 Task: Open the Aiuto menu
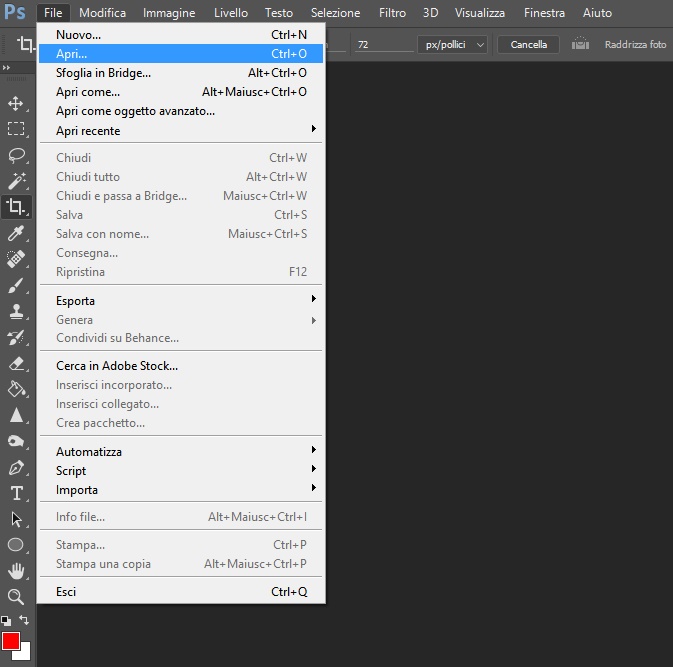point(597,13)
